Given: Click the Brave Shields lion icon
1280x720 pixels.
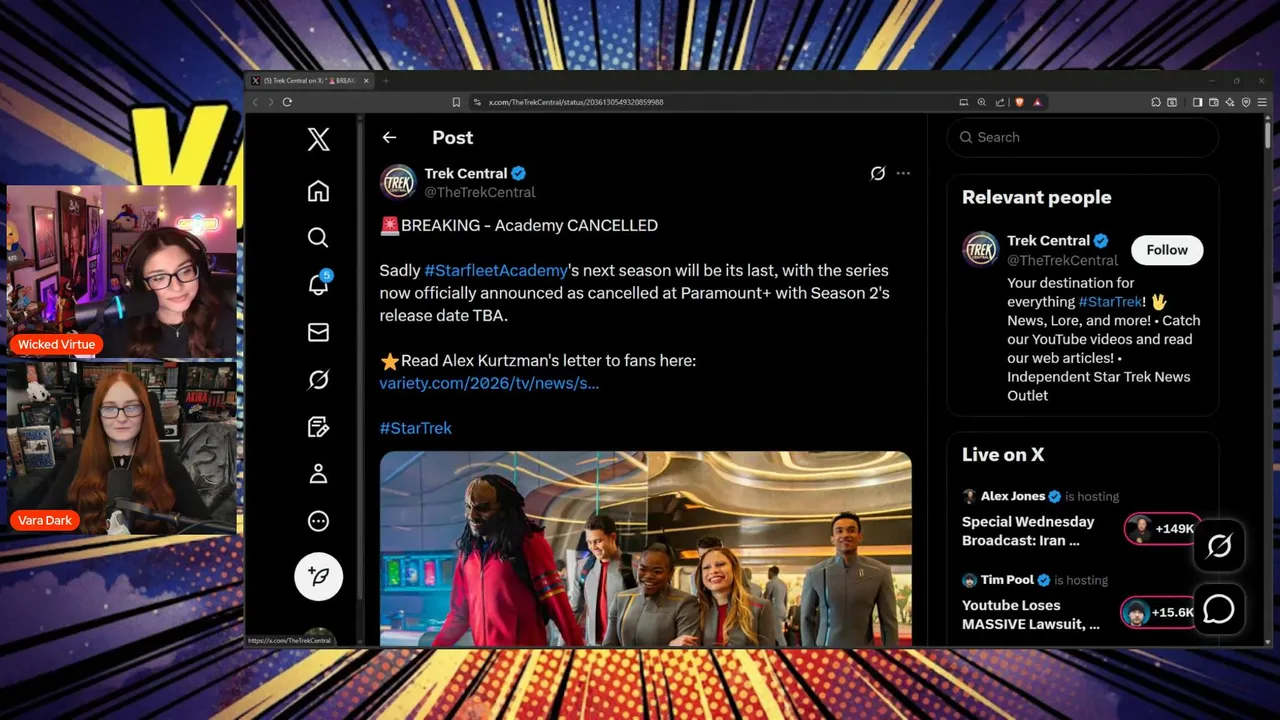Looking at the screenshot, I should (x=1019, y=102).
